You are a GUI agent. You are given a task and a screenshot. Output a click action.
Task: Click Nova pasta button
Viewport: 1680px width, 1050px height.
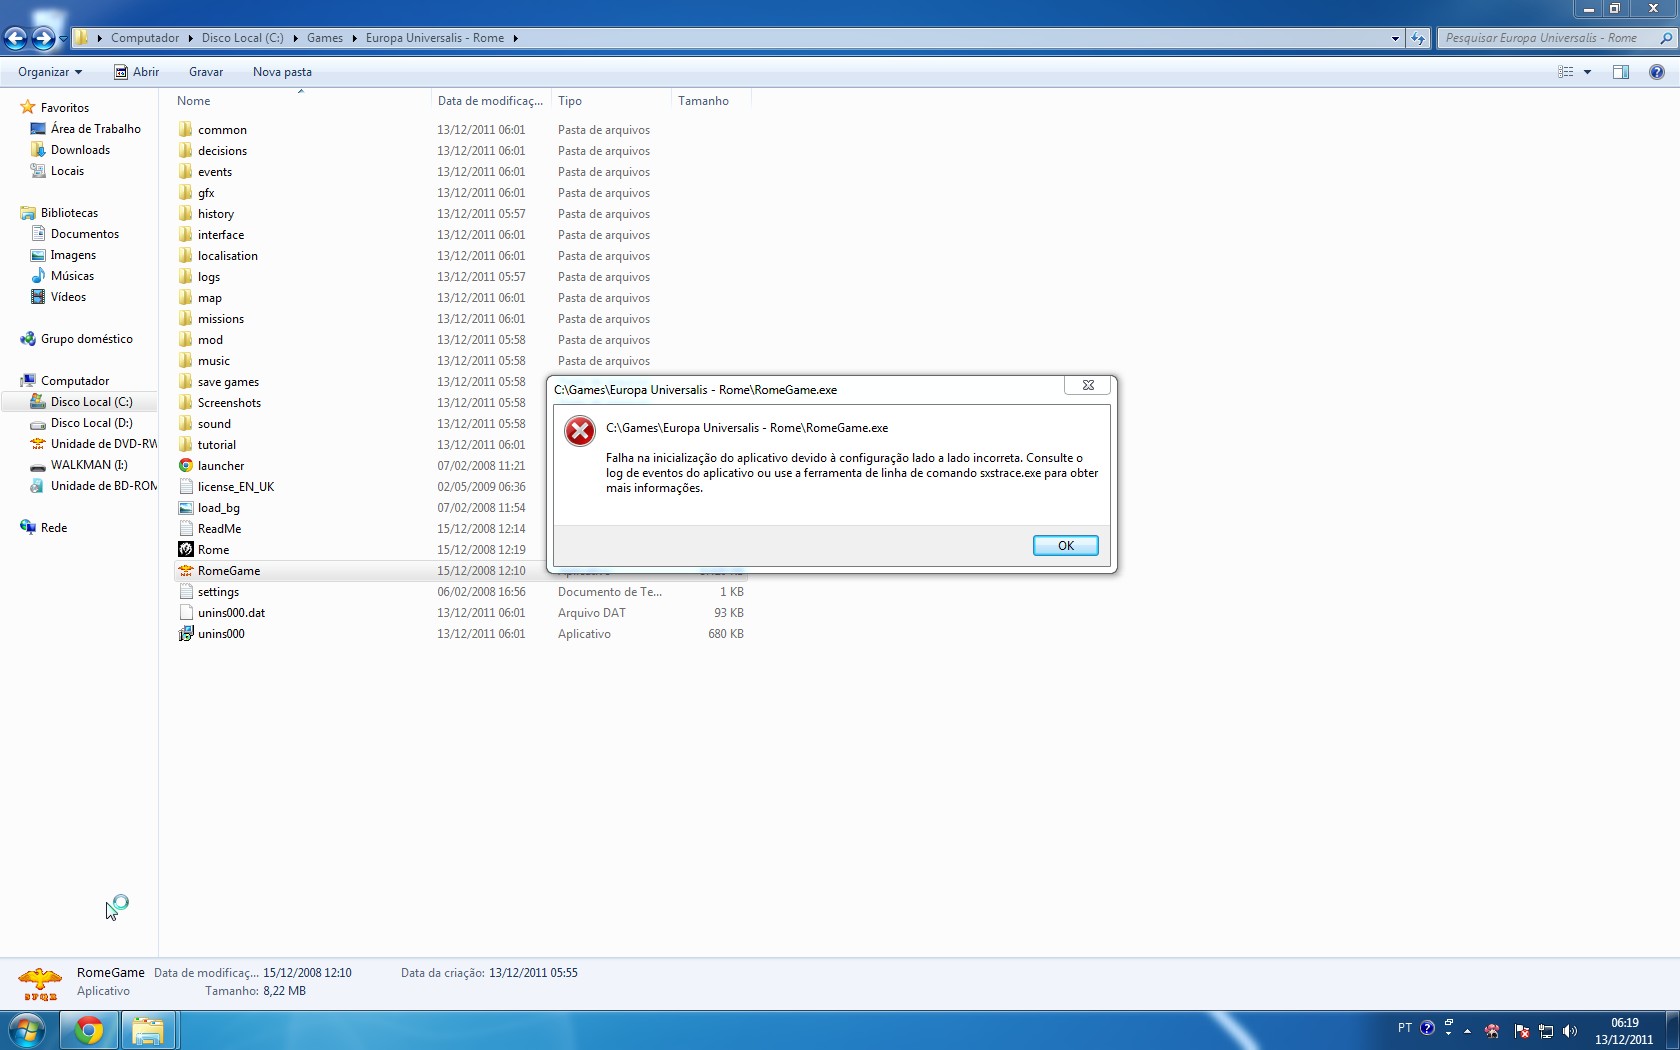pyautogui.click(x=282, y=72)
